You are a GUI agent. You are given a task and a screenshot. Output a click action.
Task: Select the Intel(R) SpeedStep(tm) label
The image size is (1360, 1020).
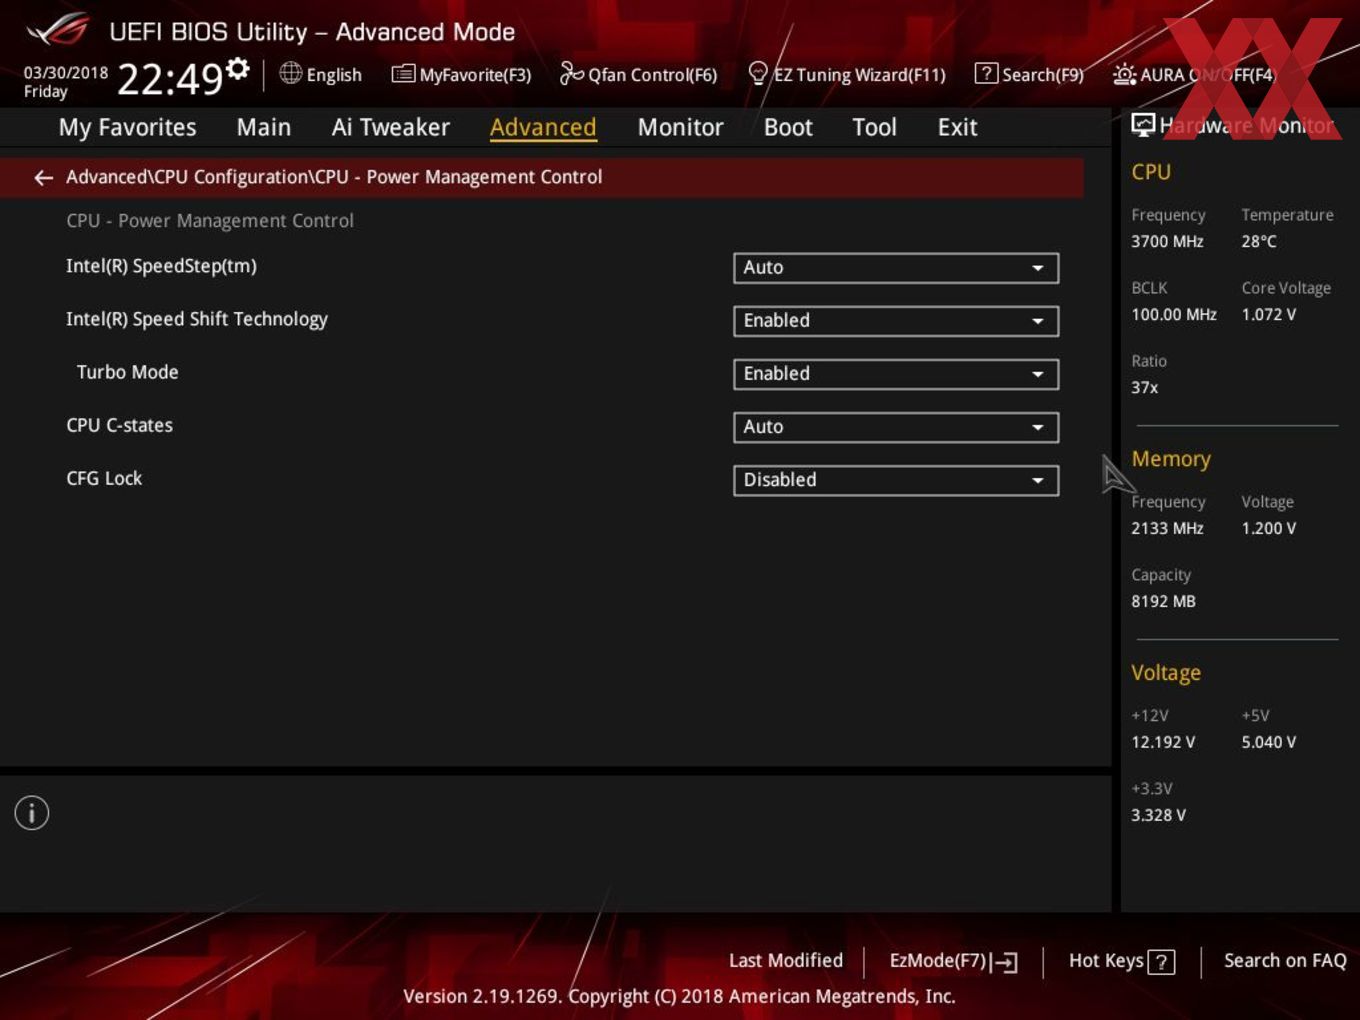click(161, 266)
